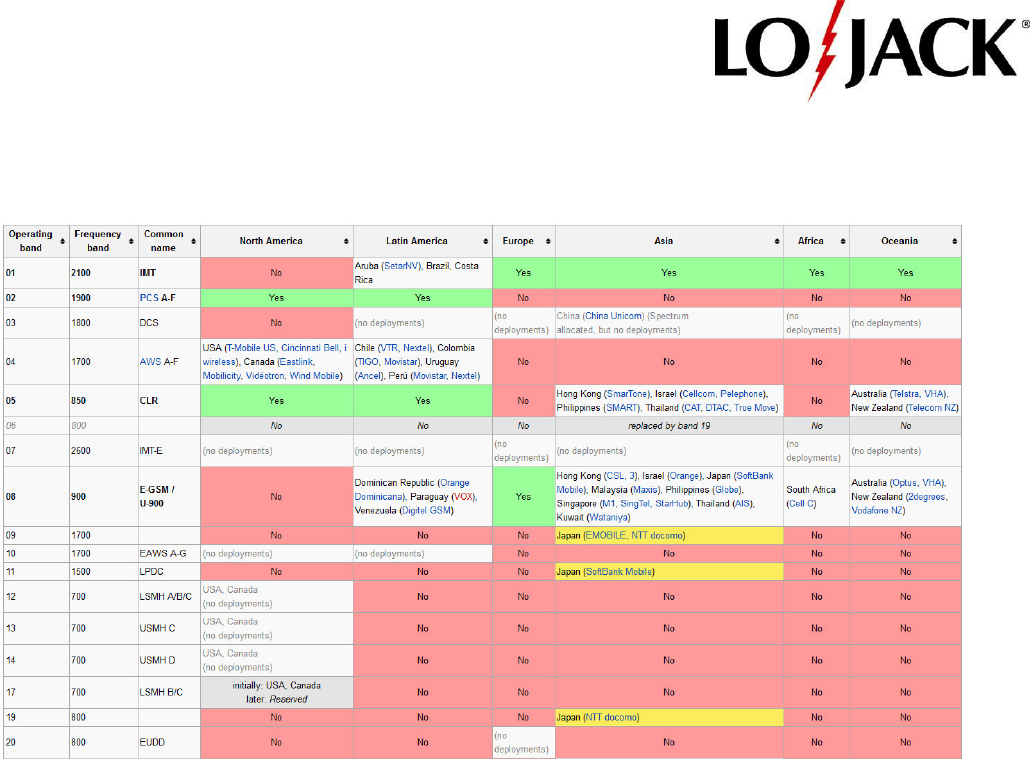The width and height of the screenshot is (1030, 759).
Task: Select the CLR common name cell
Action: click(x=169, y=401)
